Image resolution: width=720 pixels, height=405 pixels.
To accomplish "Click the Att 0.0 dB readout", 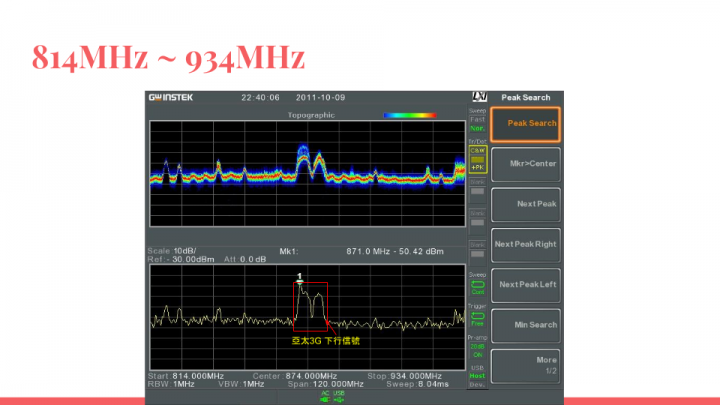I will point(245,259).
